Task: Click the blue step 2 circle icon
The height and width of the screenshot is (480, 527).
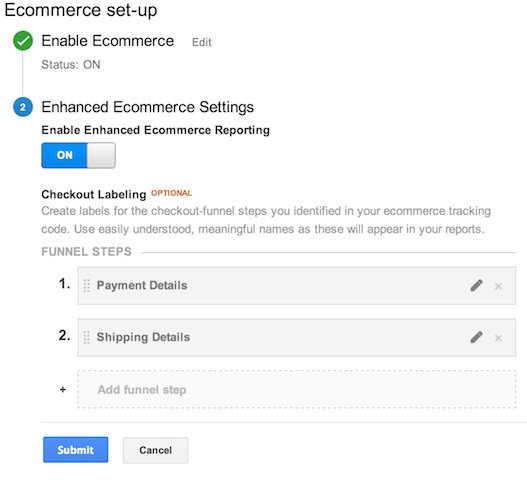Action: point(23,107)
